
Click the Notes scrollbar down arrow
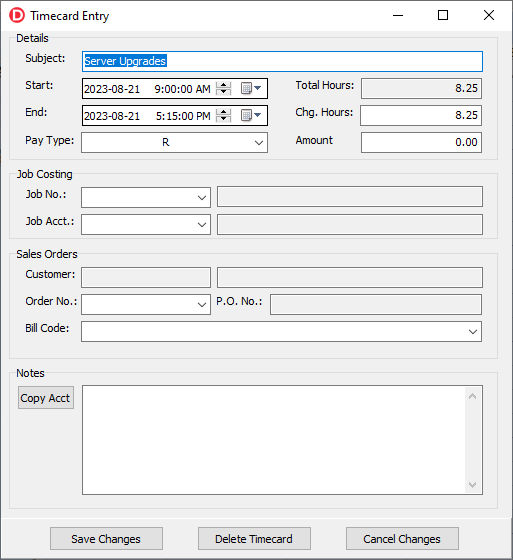tap(472, 485)
